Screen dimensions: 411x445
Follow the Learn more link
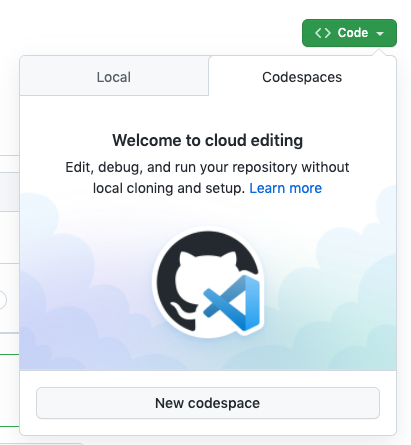click(x=286, y=188)
